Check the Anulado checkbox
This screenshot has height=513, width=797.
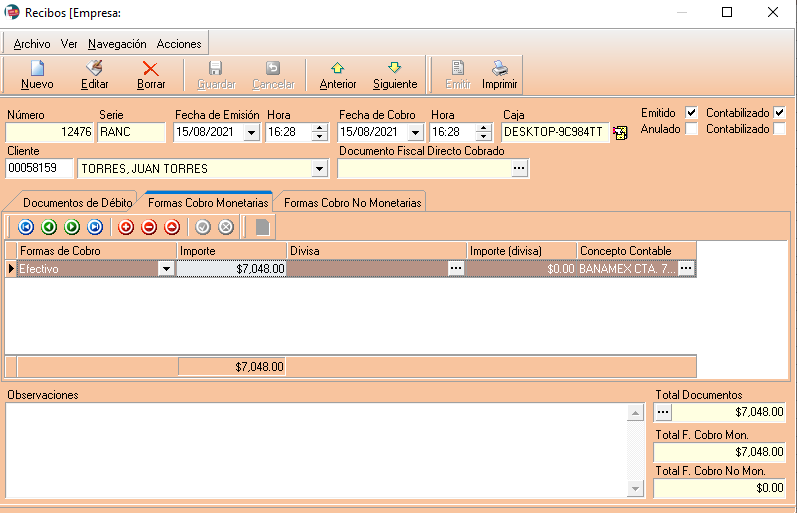coord(691,129)
